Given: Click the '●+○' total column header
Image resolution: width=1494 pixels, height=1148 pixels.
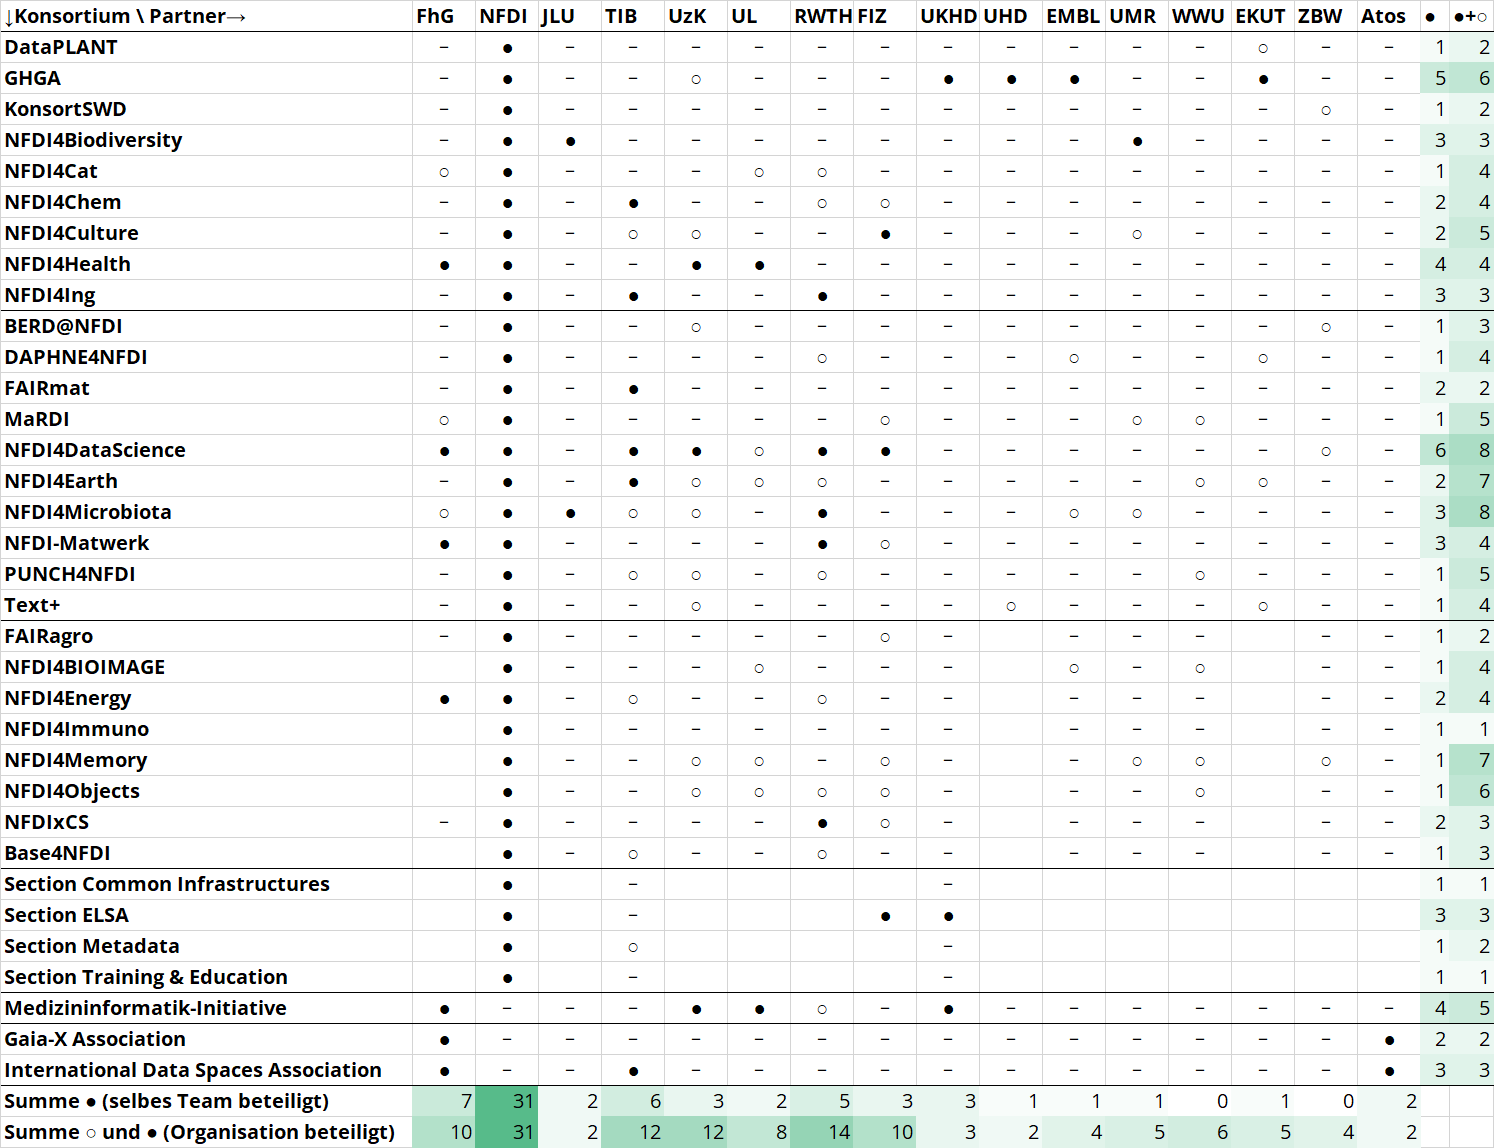Looking at the screenshot, I should pos(1471,16).
